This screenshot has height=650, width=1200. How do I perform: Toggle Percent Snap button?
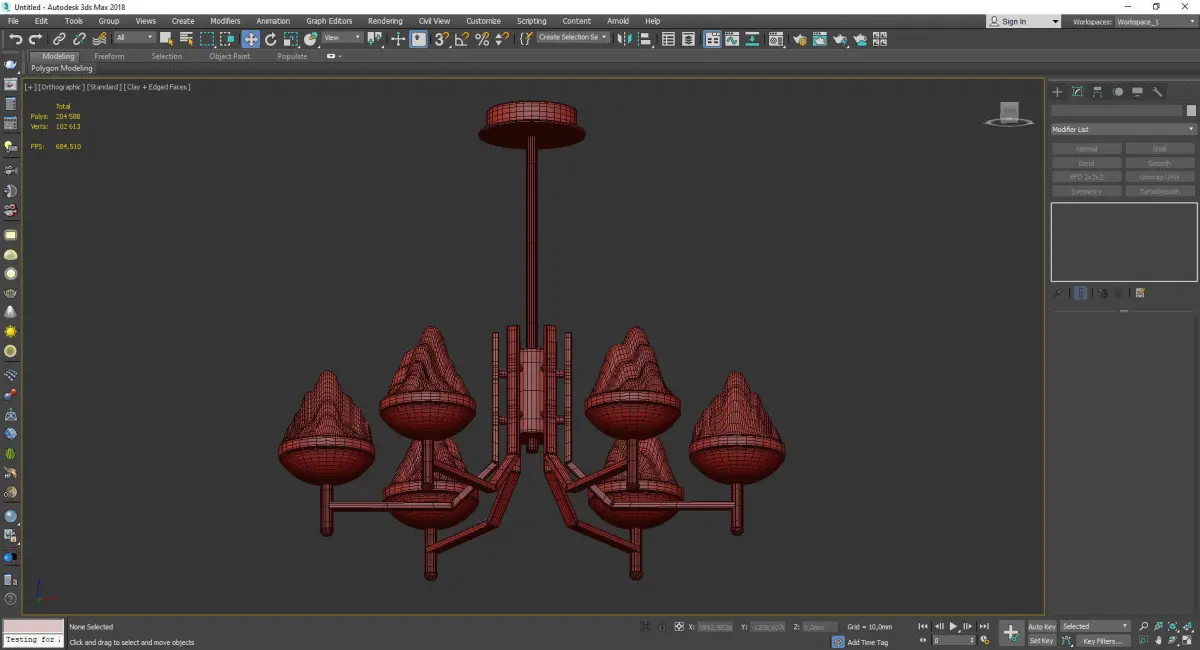[482, 39]
